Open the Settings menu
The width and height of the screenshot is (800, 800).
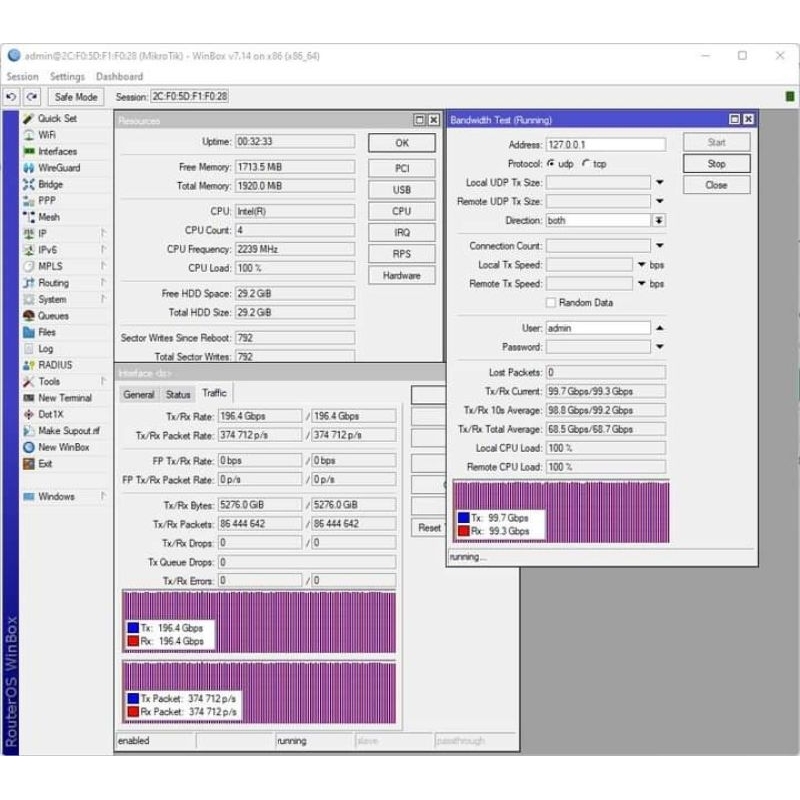pyautogui.click(x=67, y=77)
